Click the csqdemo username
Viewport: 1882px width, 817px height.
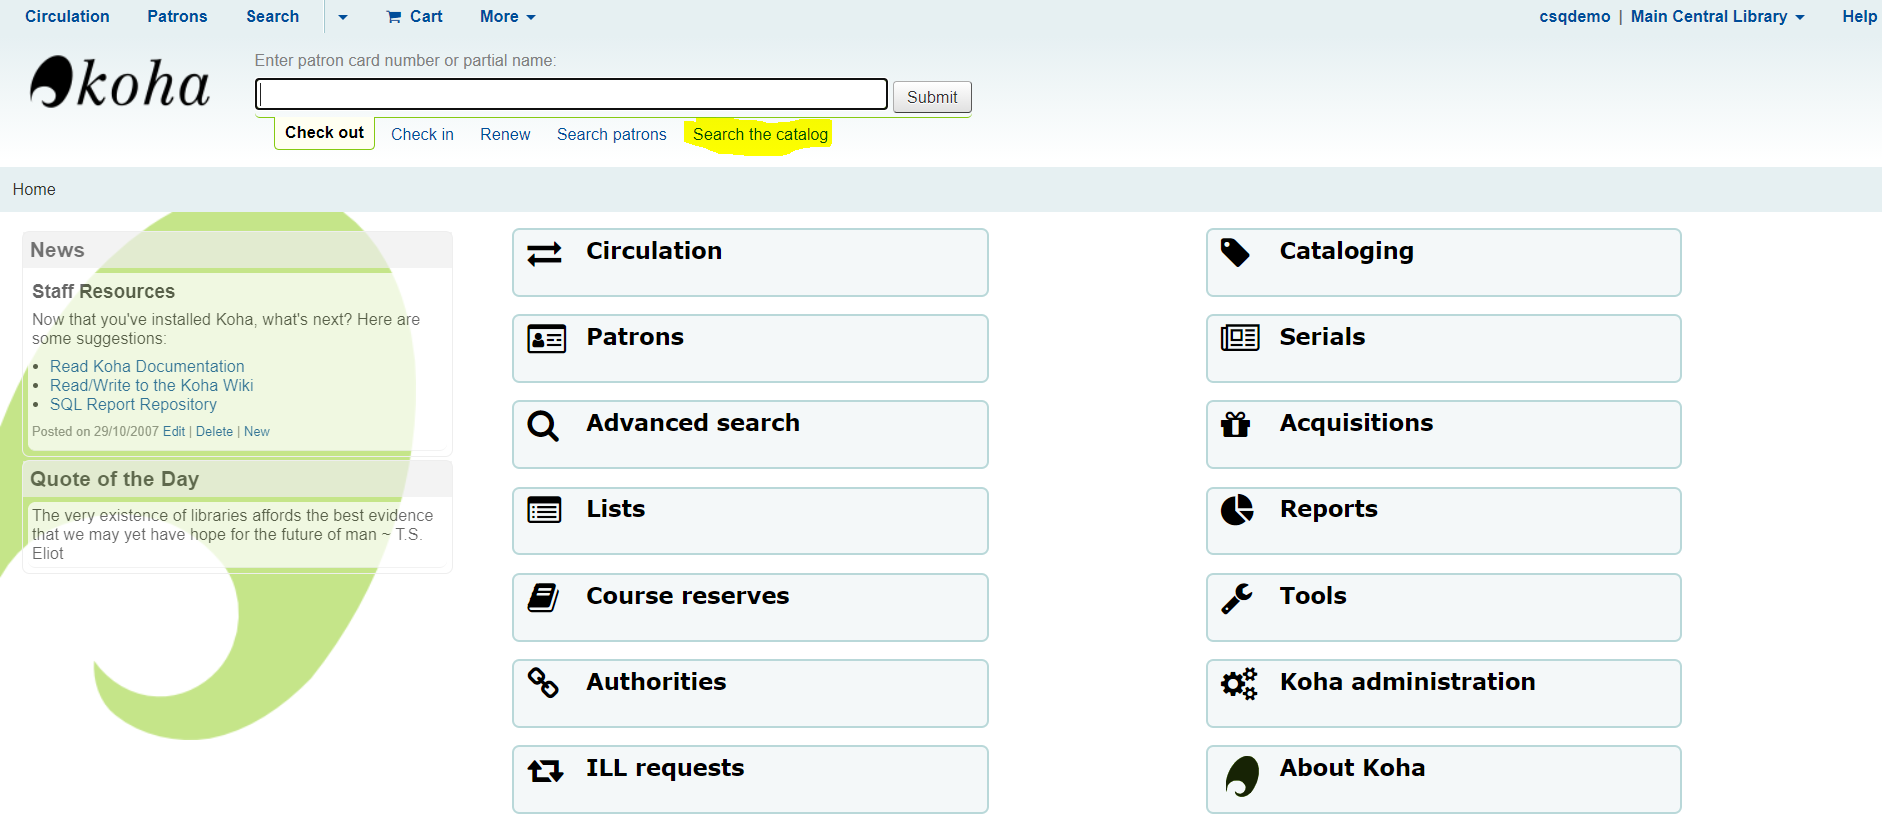click(1575, 16)
